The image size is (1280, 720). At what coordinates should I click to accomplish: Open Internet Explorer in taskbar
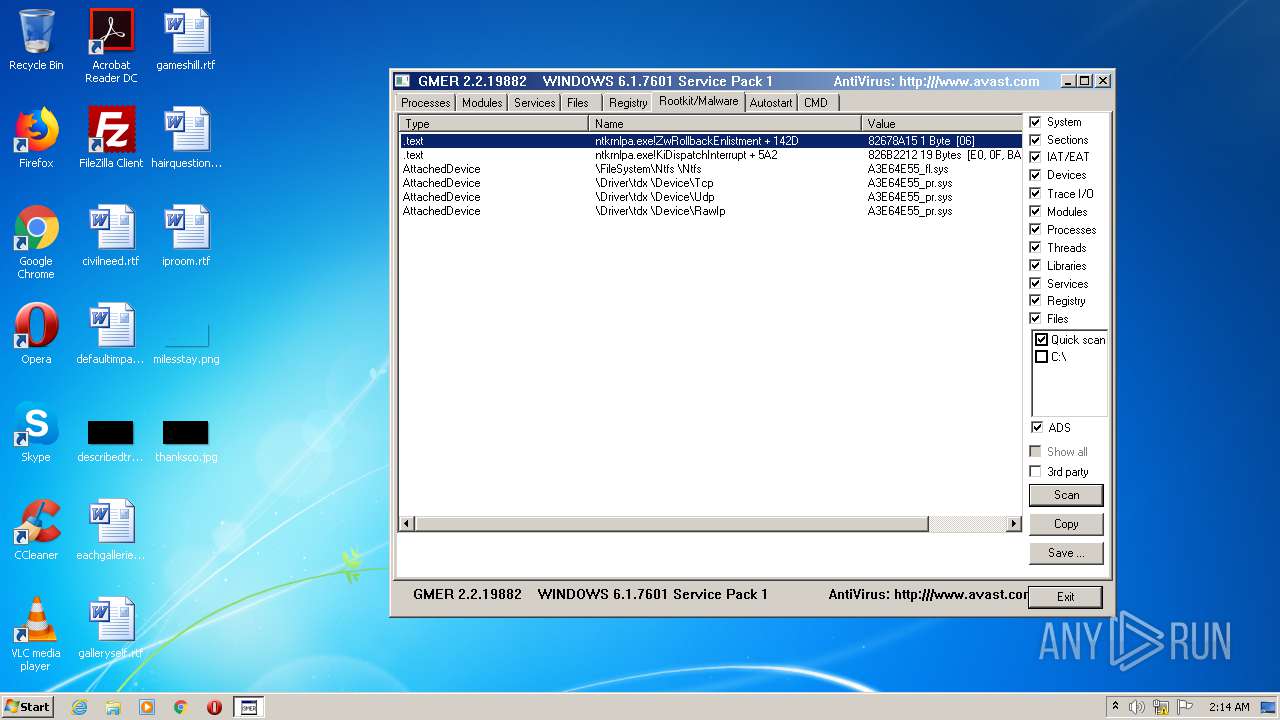tap(79, 707)
